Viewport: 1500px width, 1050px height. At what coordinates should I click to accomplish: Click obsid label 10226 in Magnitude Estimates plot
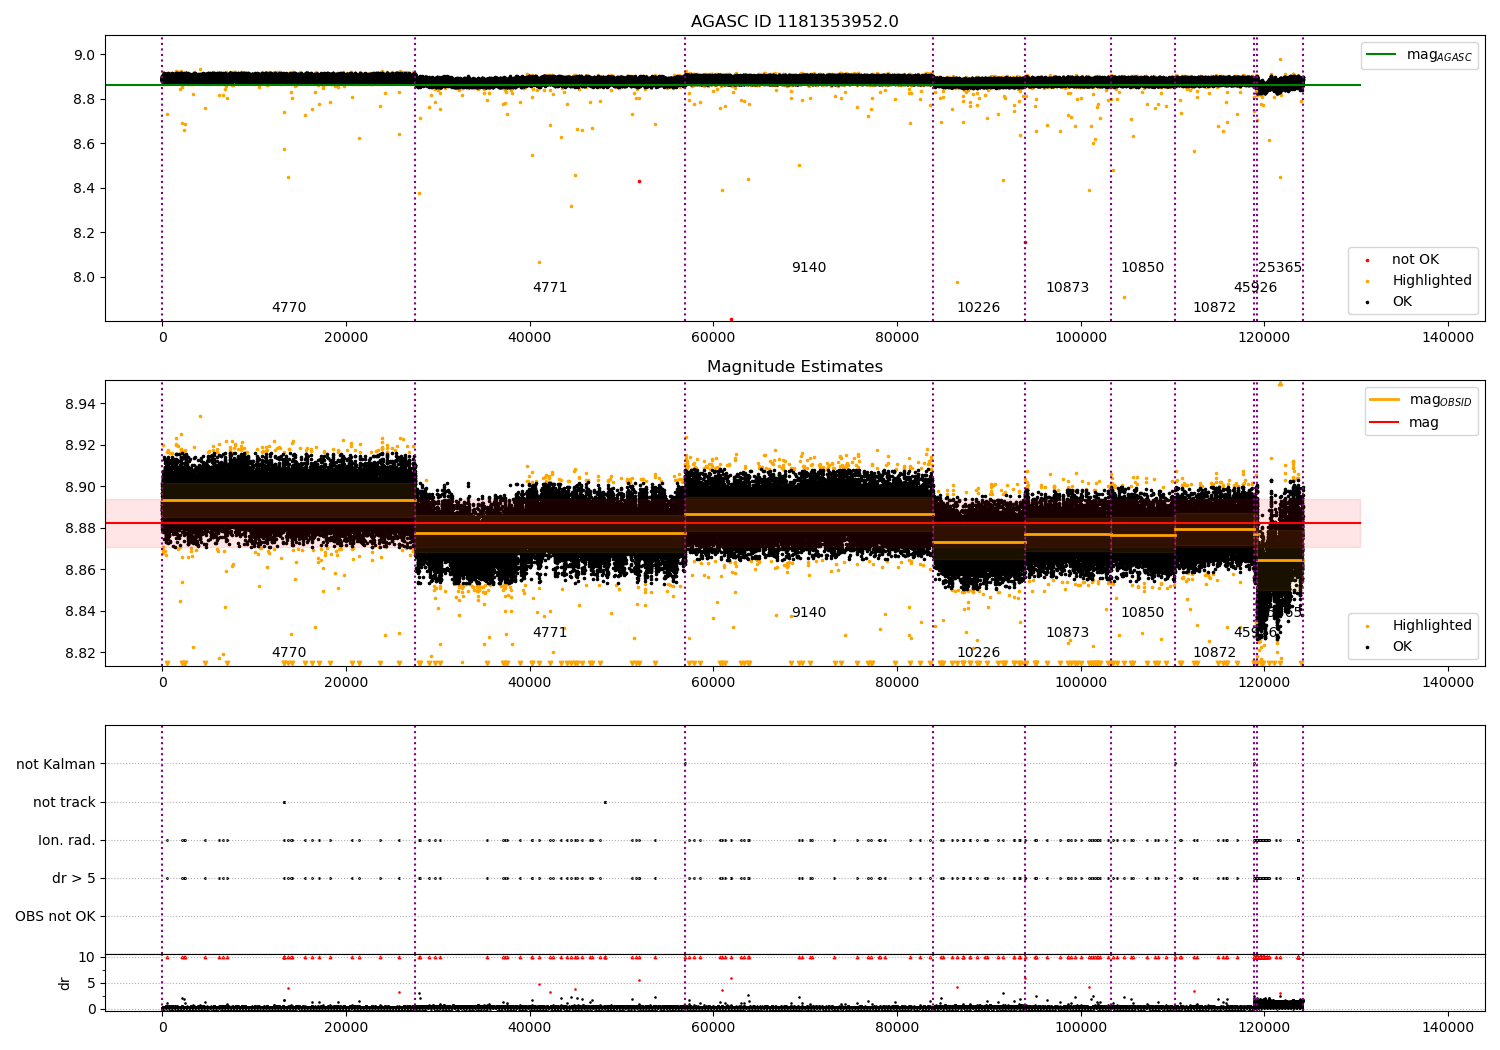978,653
